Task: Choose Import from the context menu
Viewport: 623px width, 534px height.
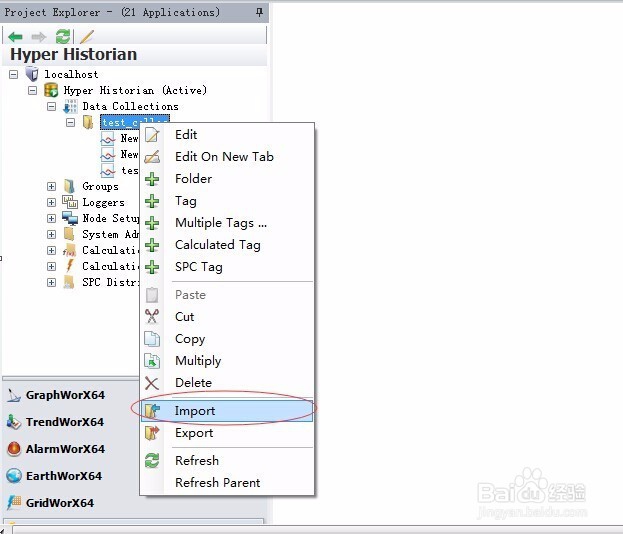Action: pos(227,411)
